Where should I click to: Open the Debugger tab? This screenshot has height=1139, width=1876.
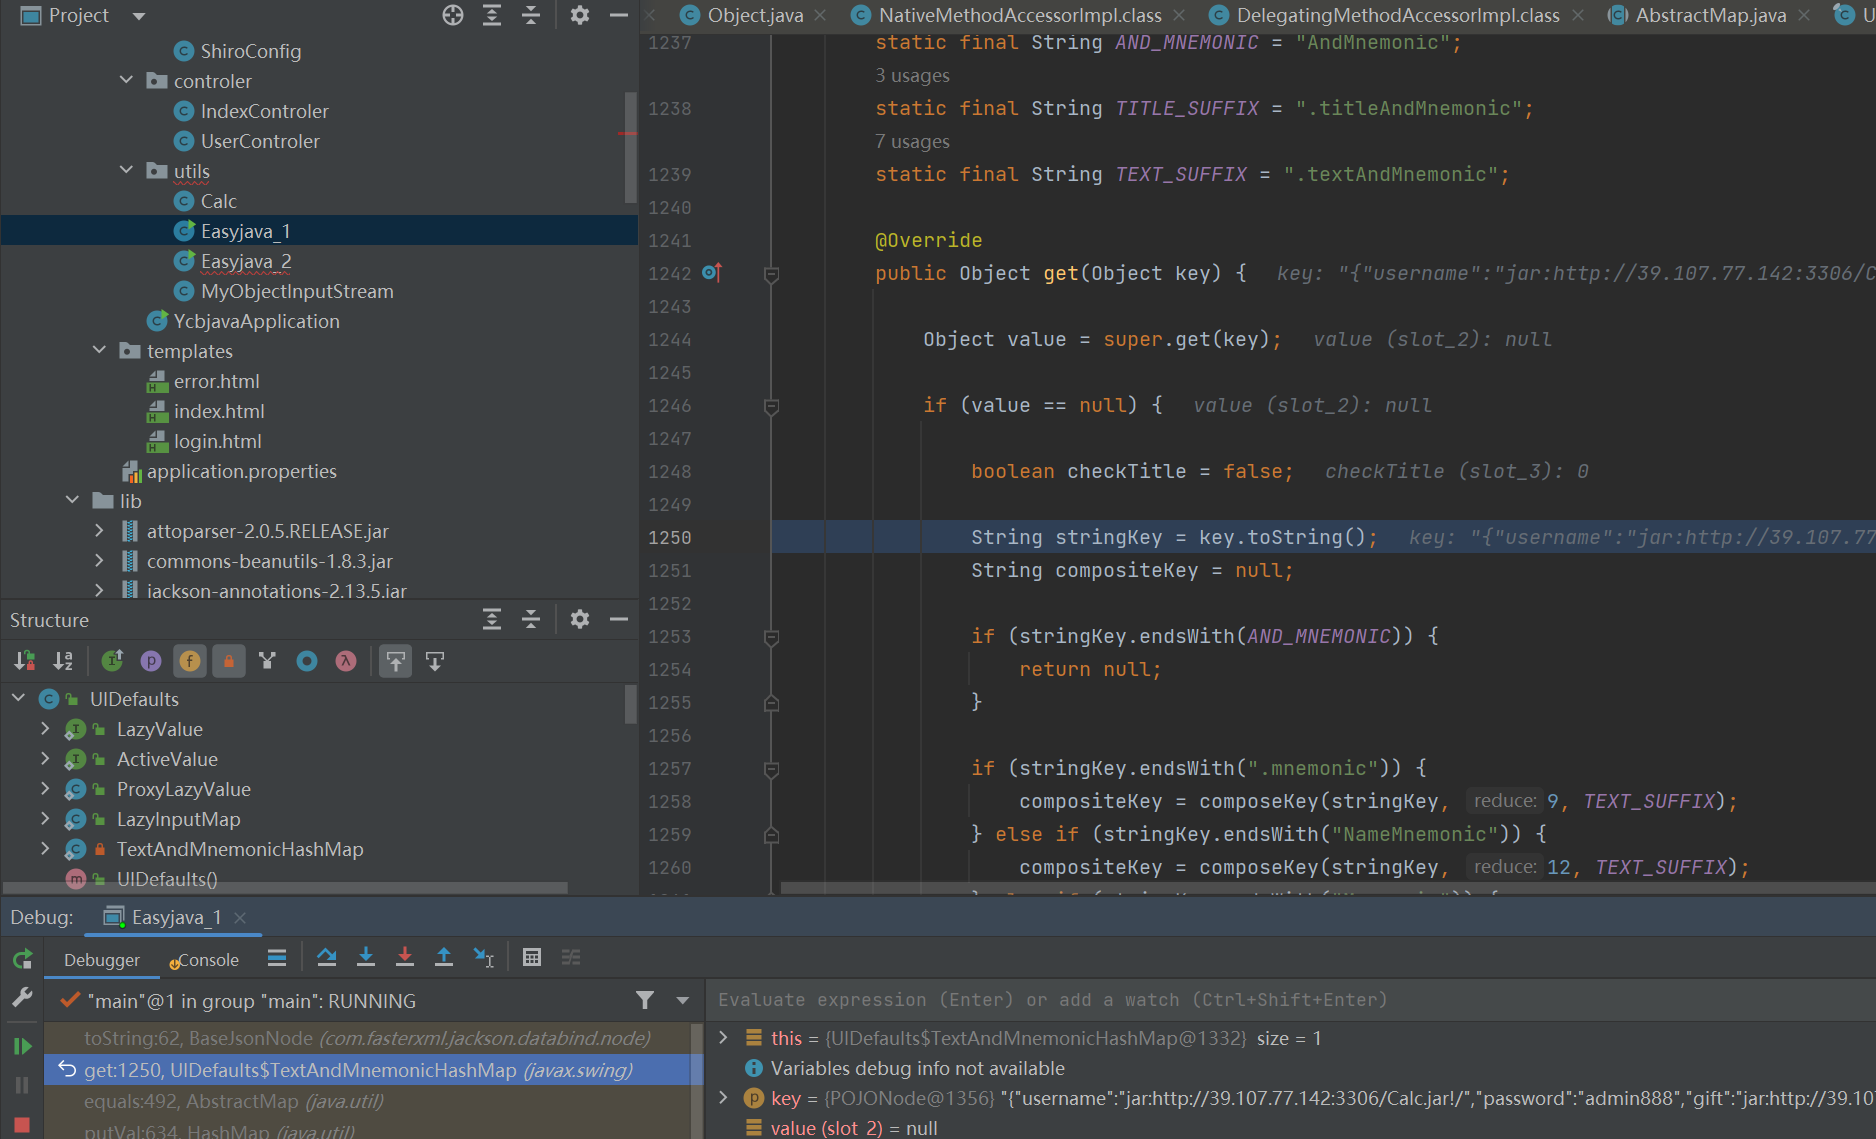(x=102, y=959)
